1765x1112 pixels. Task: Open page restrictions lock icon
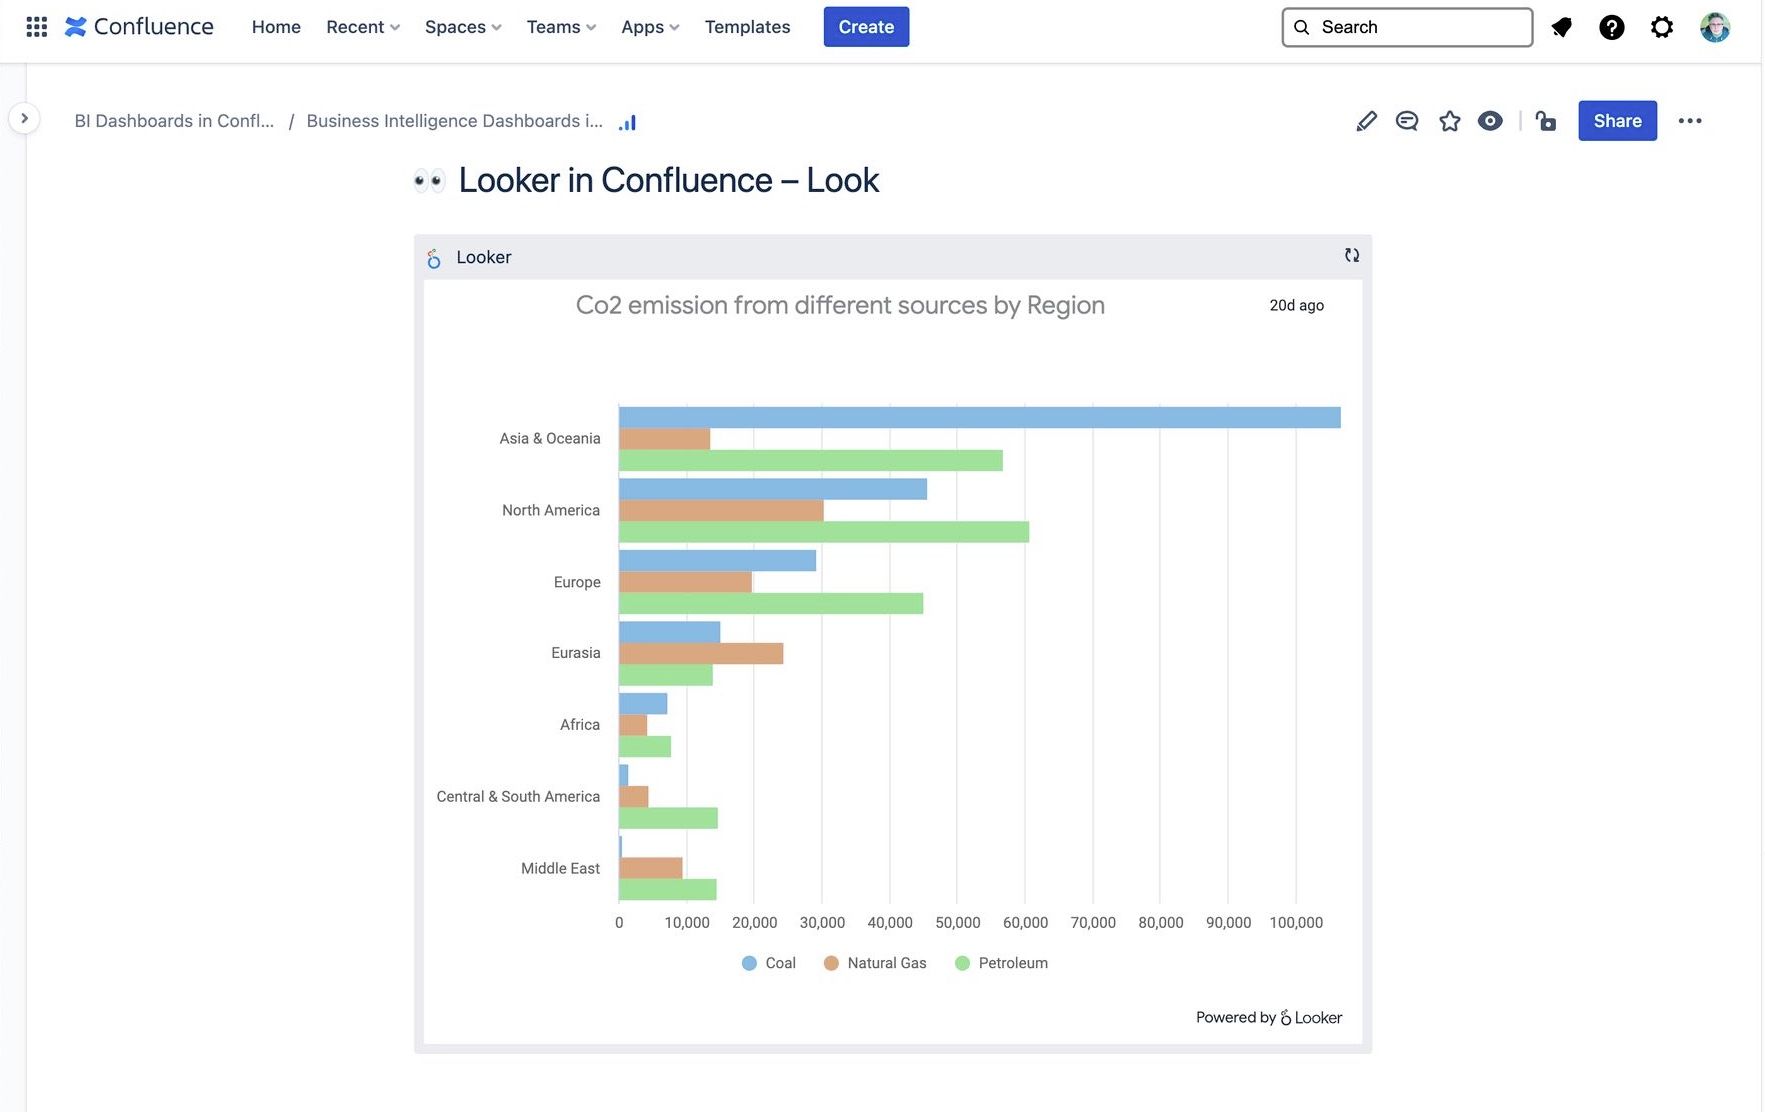coord(1546,121)
